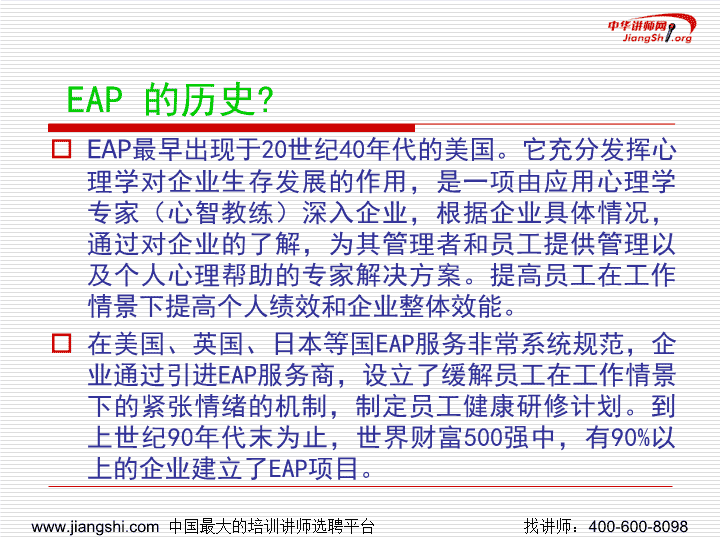Screen dimensions: 720x540
Task: Click the line '上的企业建立了EAP项目'
Action: (x=231, y=469)
